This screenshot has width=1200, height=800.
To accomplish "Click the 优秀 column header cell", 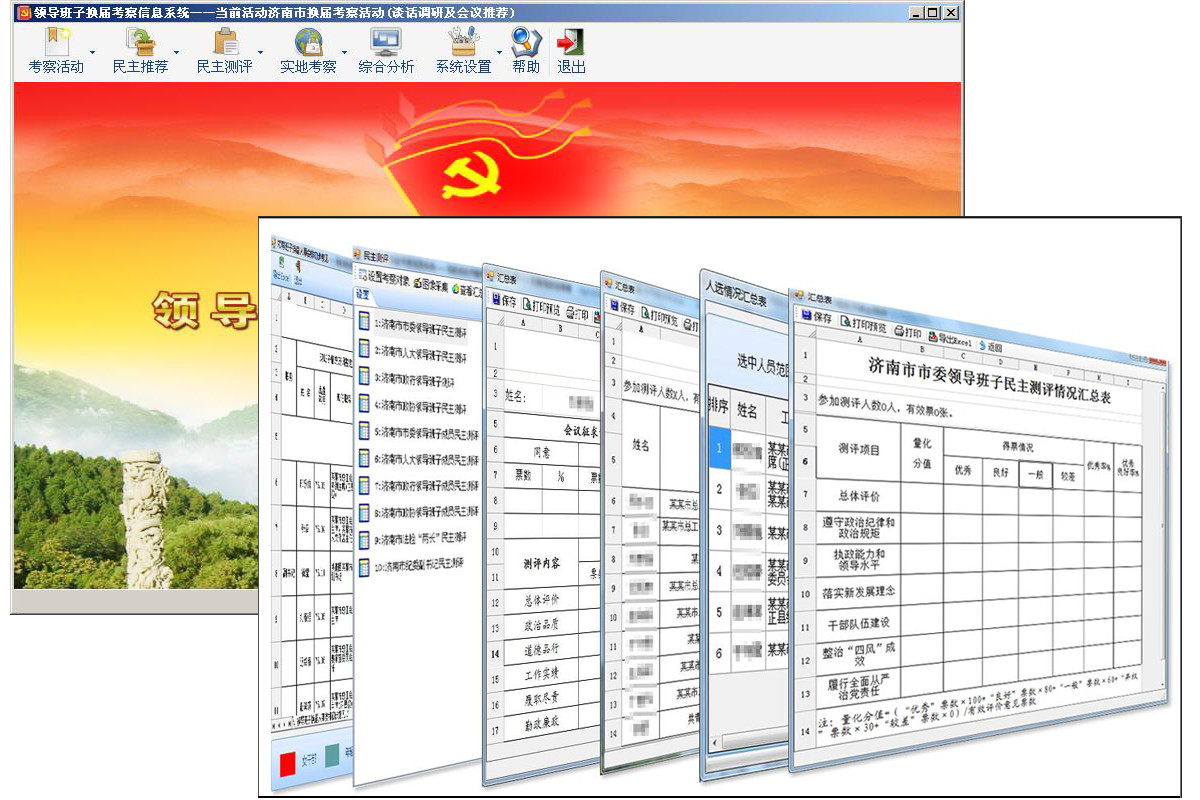I will click(x=963, y=470).
